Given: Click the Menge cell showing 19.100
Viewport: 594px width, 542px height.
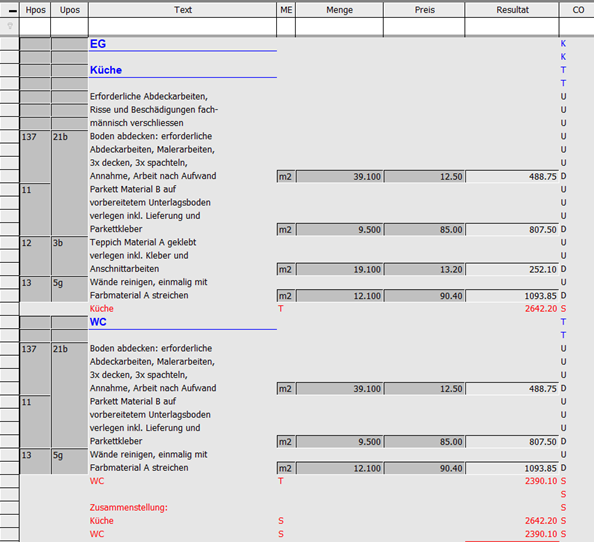Looking at the screenshot, I should pyautogui.click(x=339, y=269).
